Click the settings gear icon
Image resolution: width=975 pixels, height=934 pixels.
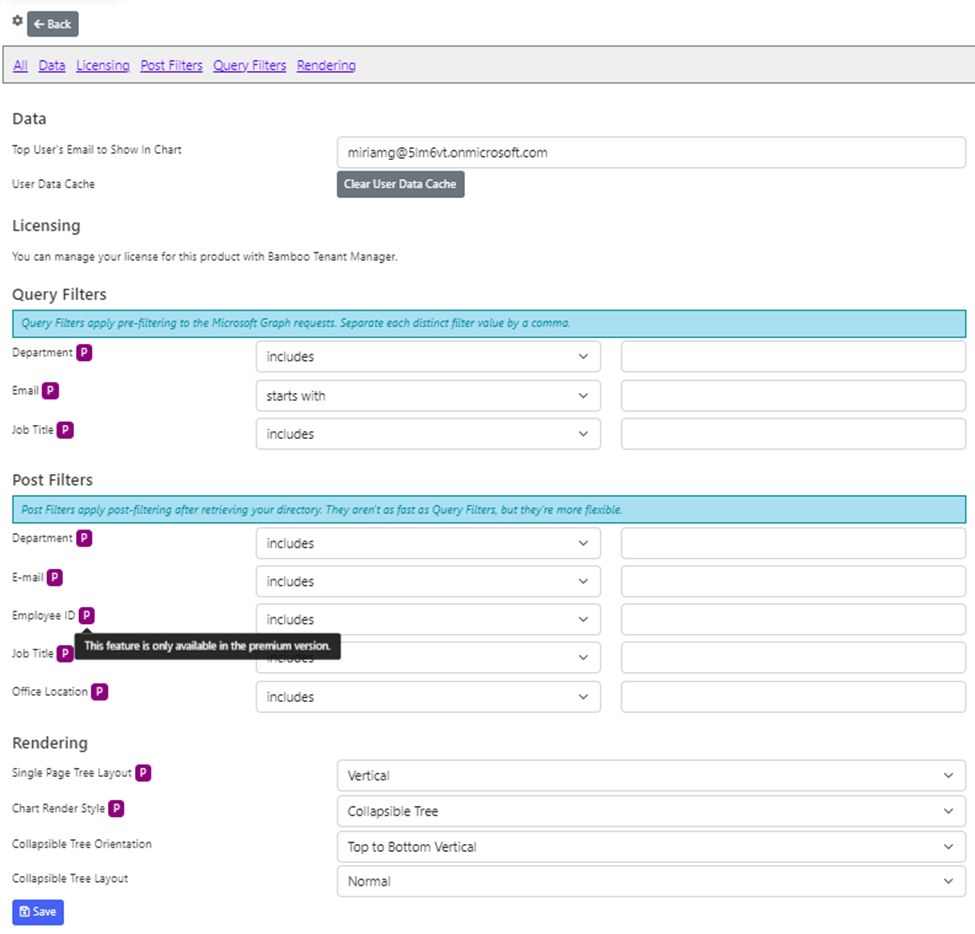tap(17, 21)
